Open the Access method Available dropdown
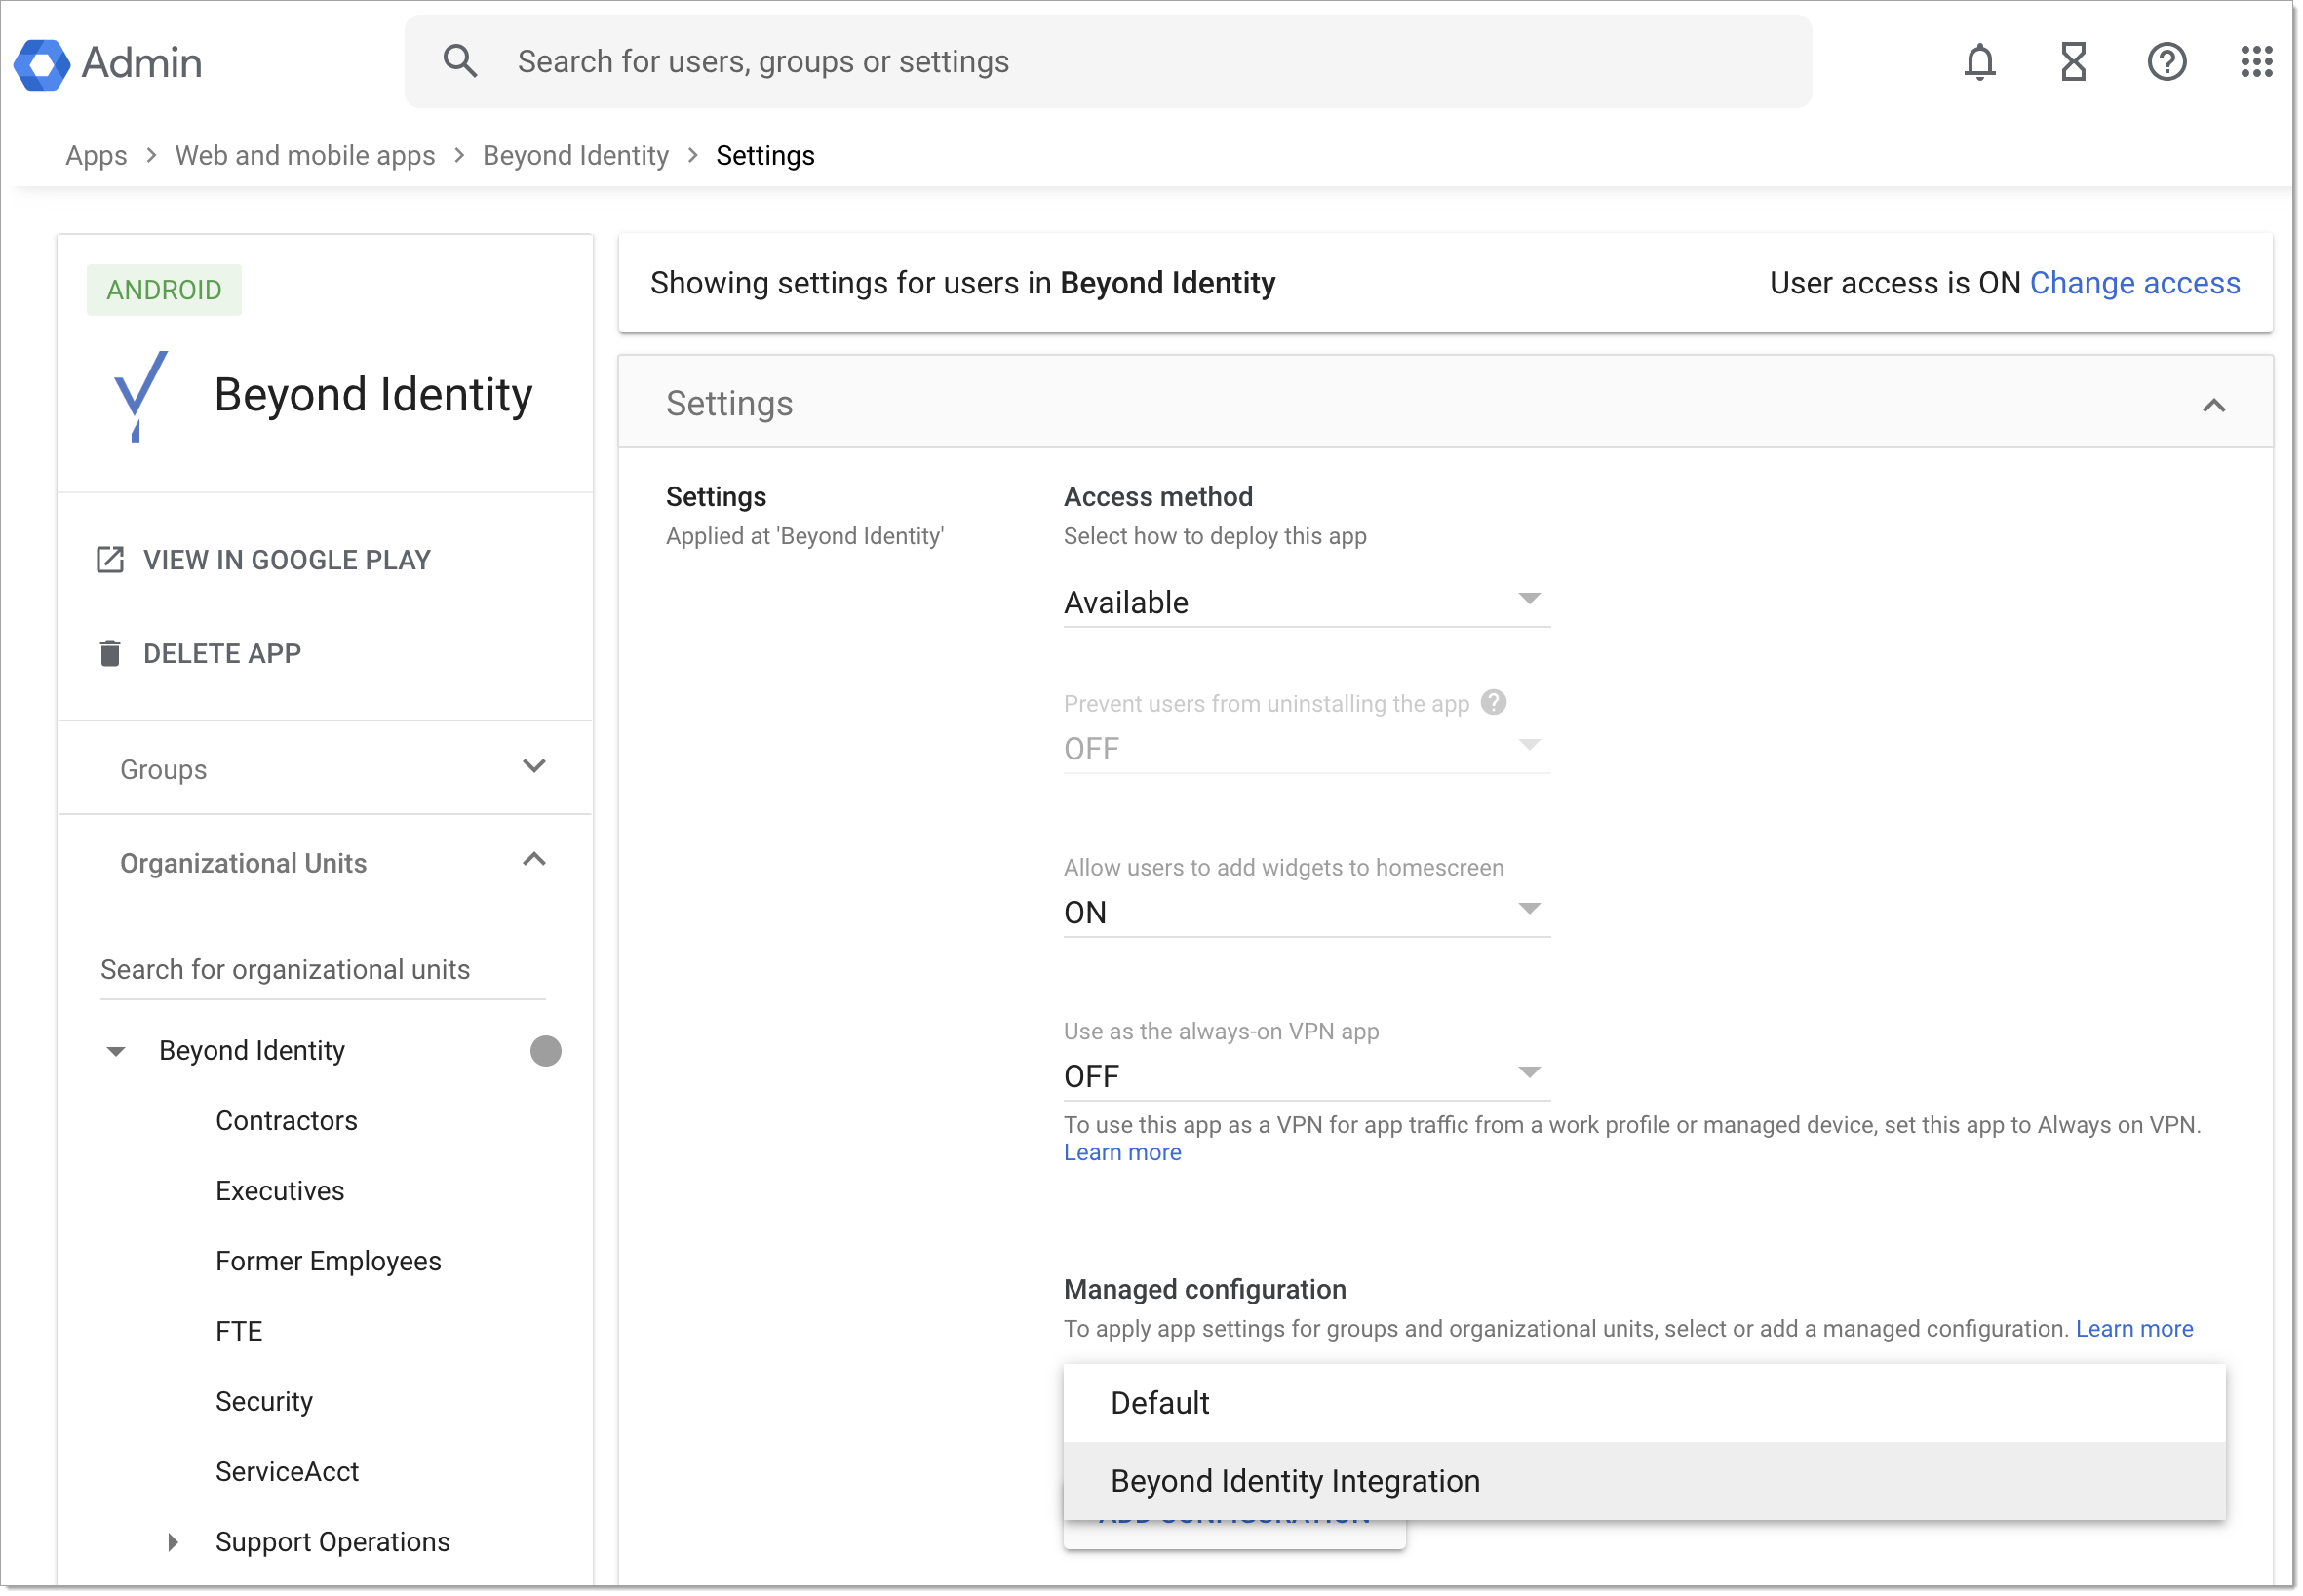2303x1596 pixels. point(1305,602)
